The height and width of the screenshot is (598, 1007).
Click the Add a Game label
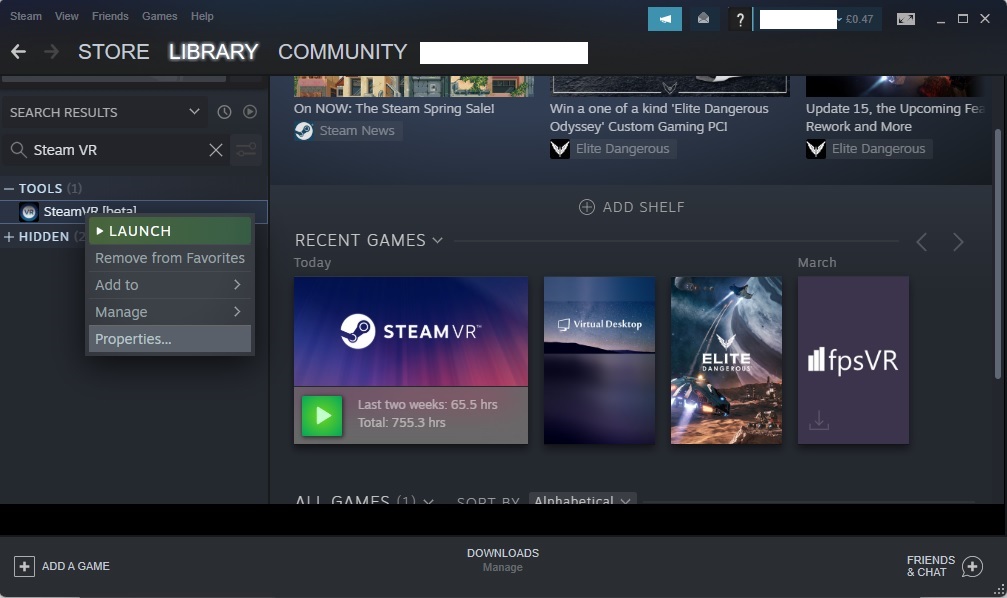[76, 567]
